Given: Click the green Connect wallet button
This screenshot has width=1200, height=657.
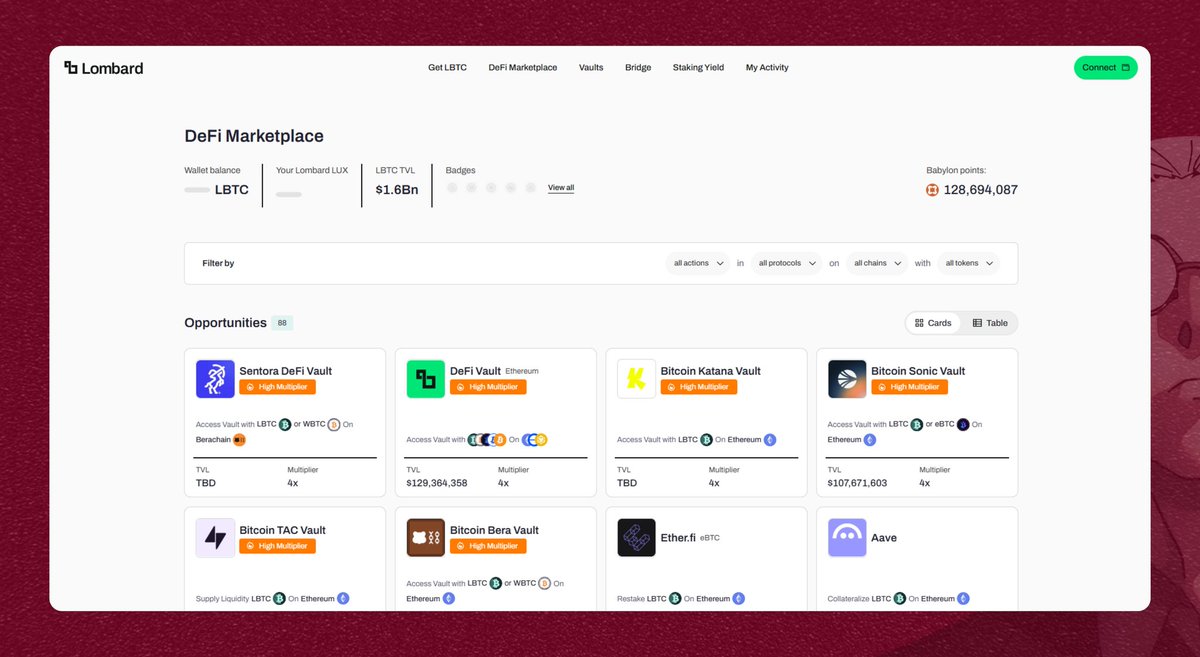Looking at the screenshot, I should click(1105, 68).
